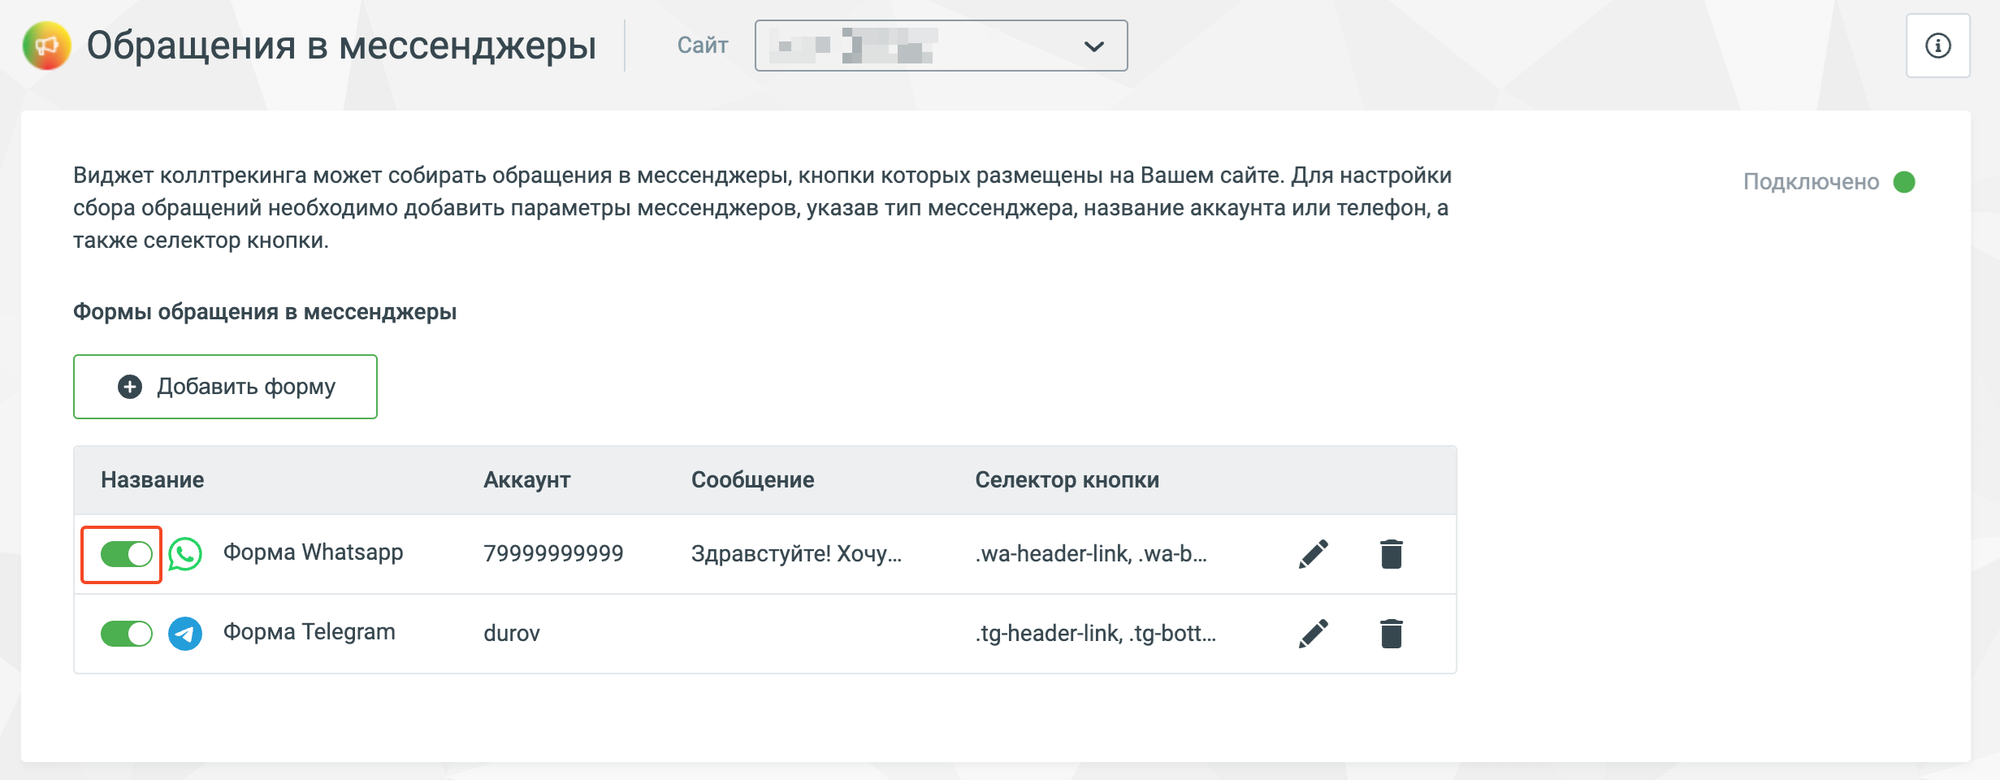Disable the Форма Telegram toggle
This screenshot has width=2000, height=780.
[x=126, y=633]
